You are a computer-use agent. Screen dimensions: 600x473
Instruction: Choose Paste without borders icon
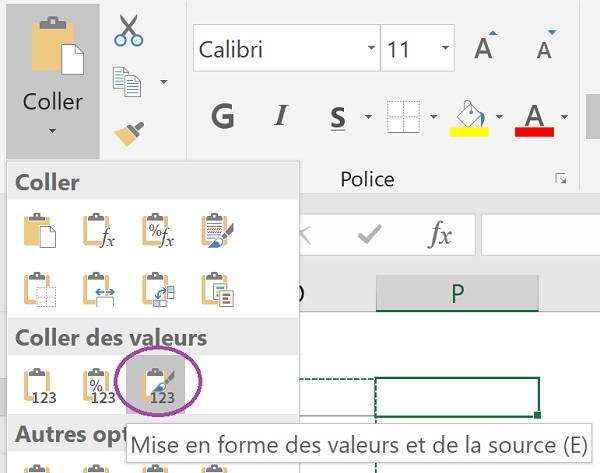[x=40, y=290]
